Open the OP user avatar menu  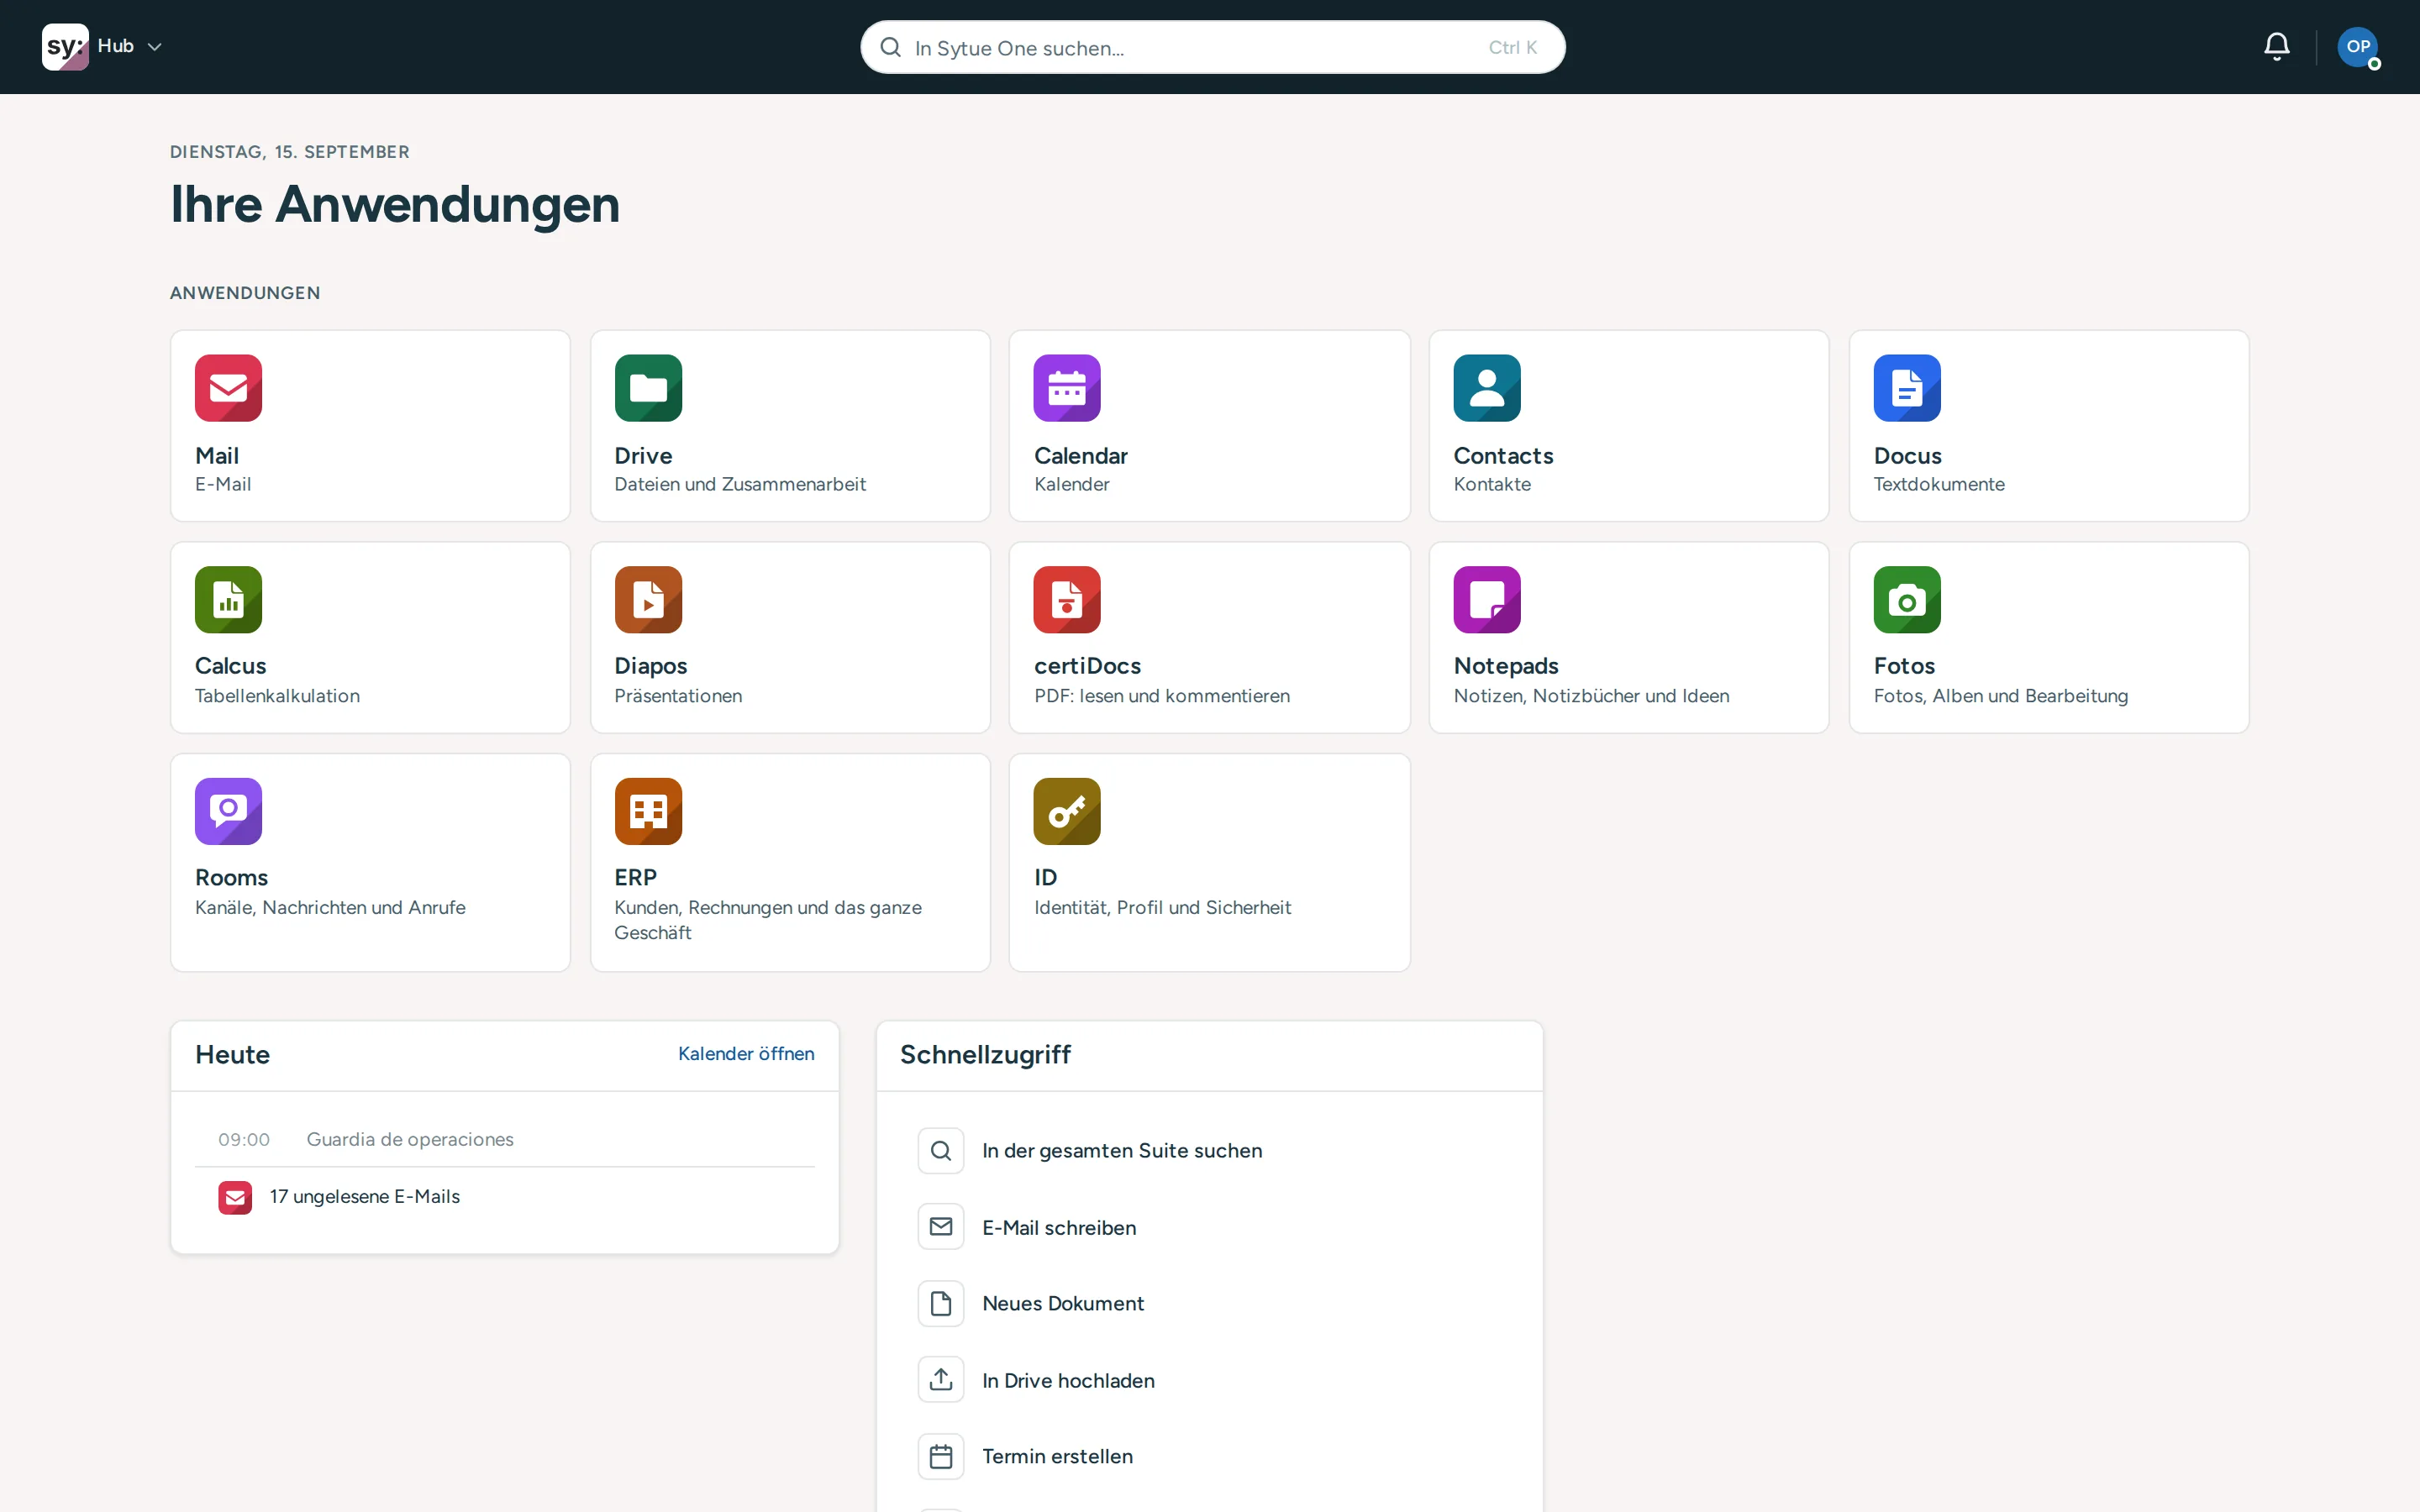pos(2358,47)
